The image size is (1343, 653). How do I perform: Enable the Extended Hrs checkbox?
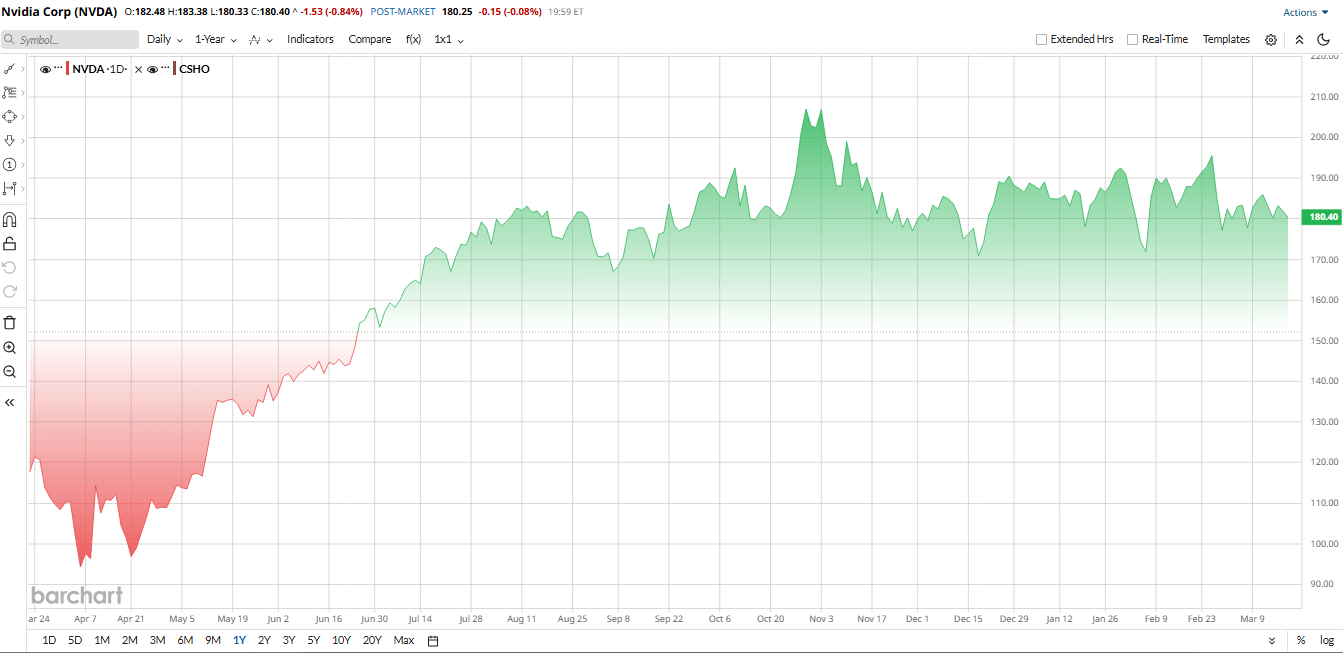1041,40
